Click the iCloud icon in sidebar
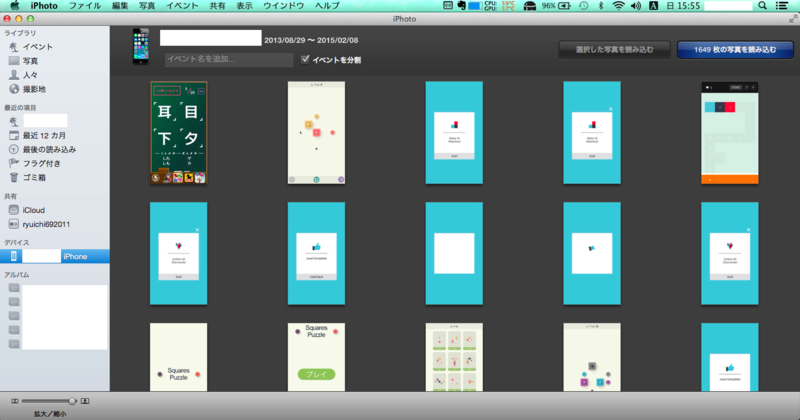 click(x=14, y=210)
